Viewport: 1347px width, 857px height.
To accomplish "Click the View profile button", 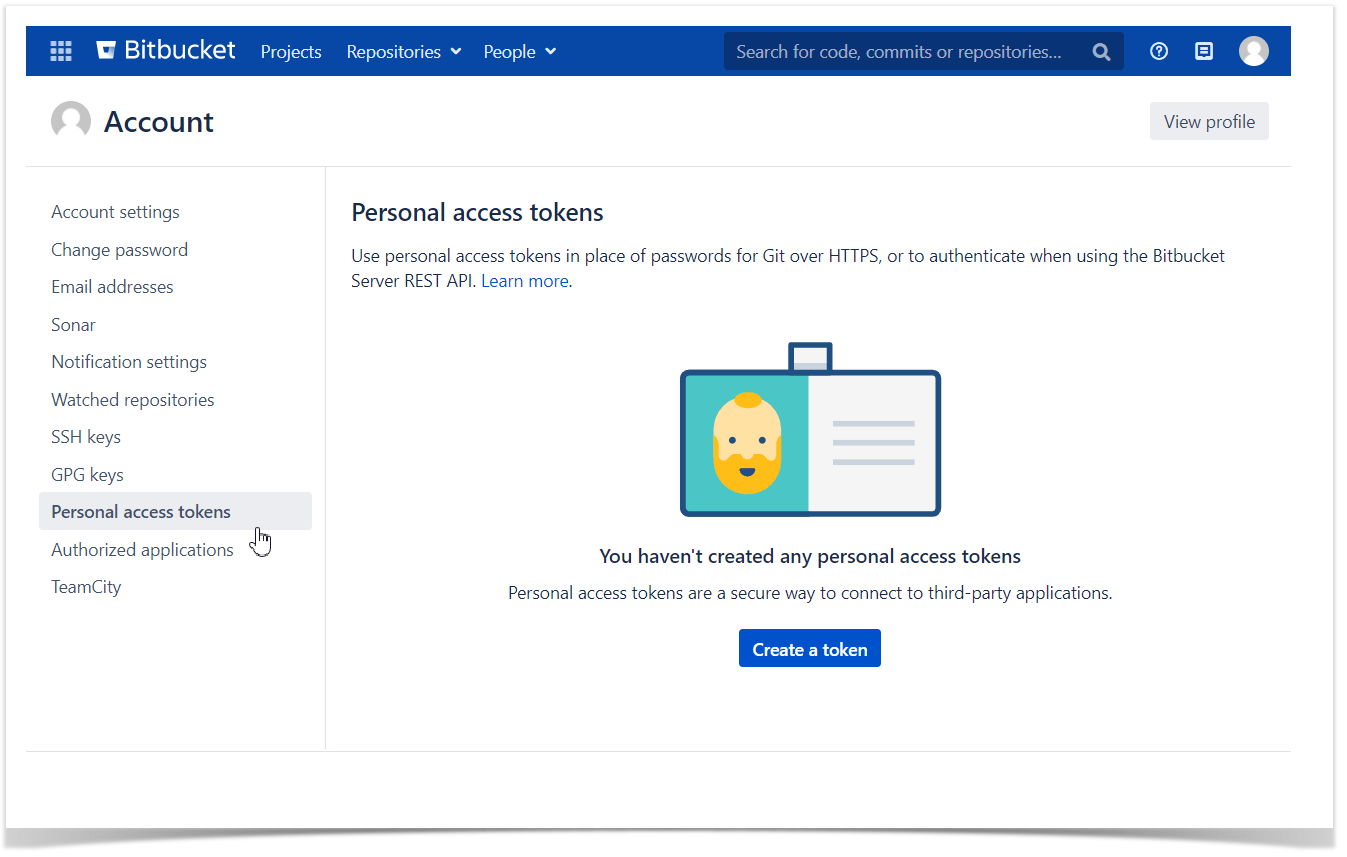I will 1208,122.
